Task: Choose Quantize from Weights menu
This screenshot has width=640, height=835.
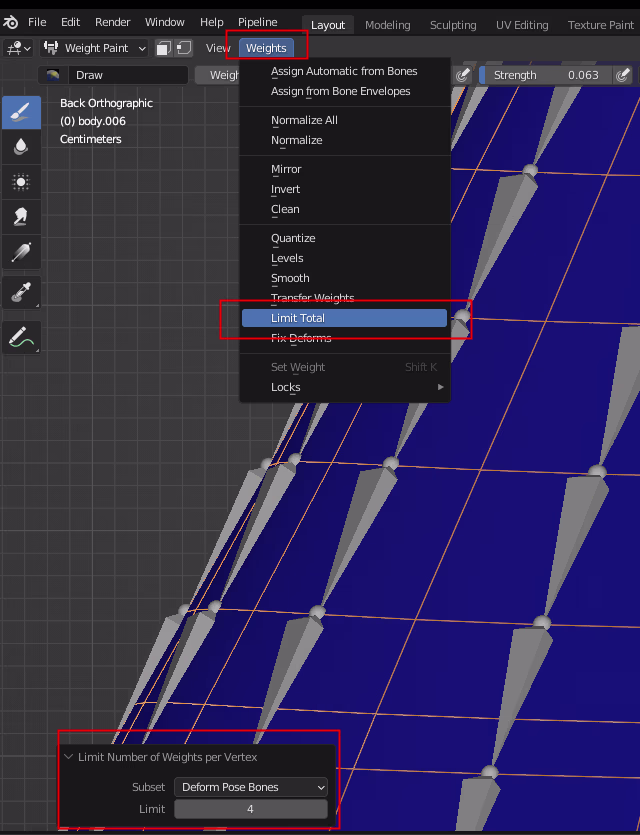Action: coord(344,238)
